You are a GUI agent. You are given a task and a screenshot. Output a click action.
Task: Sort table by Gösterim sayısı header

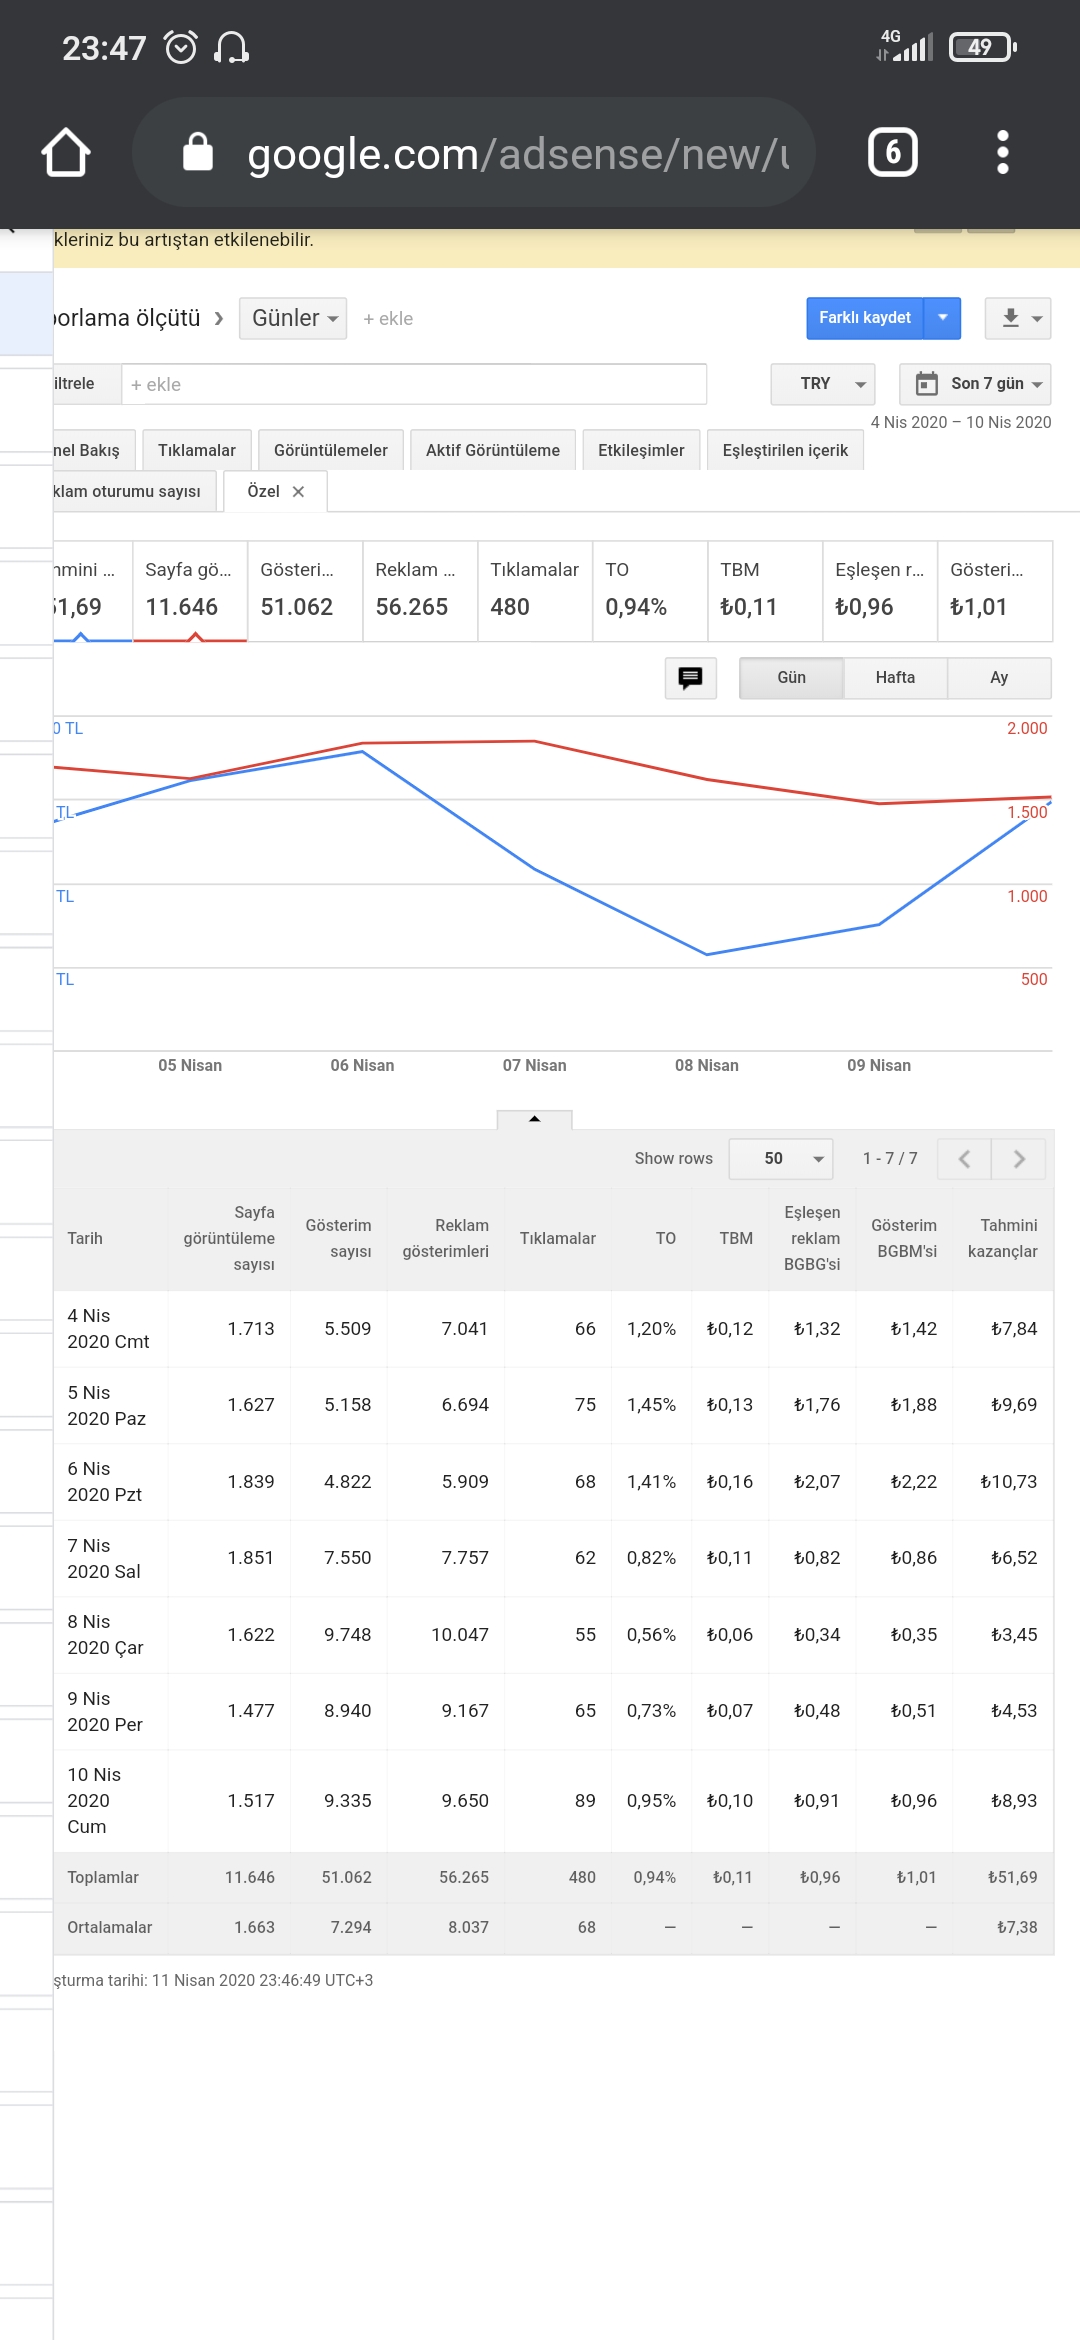click(x=338, y=1239)
